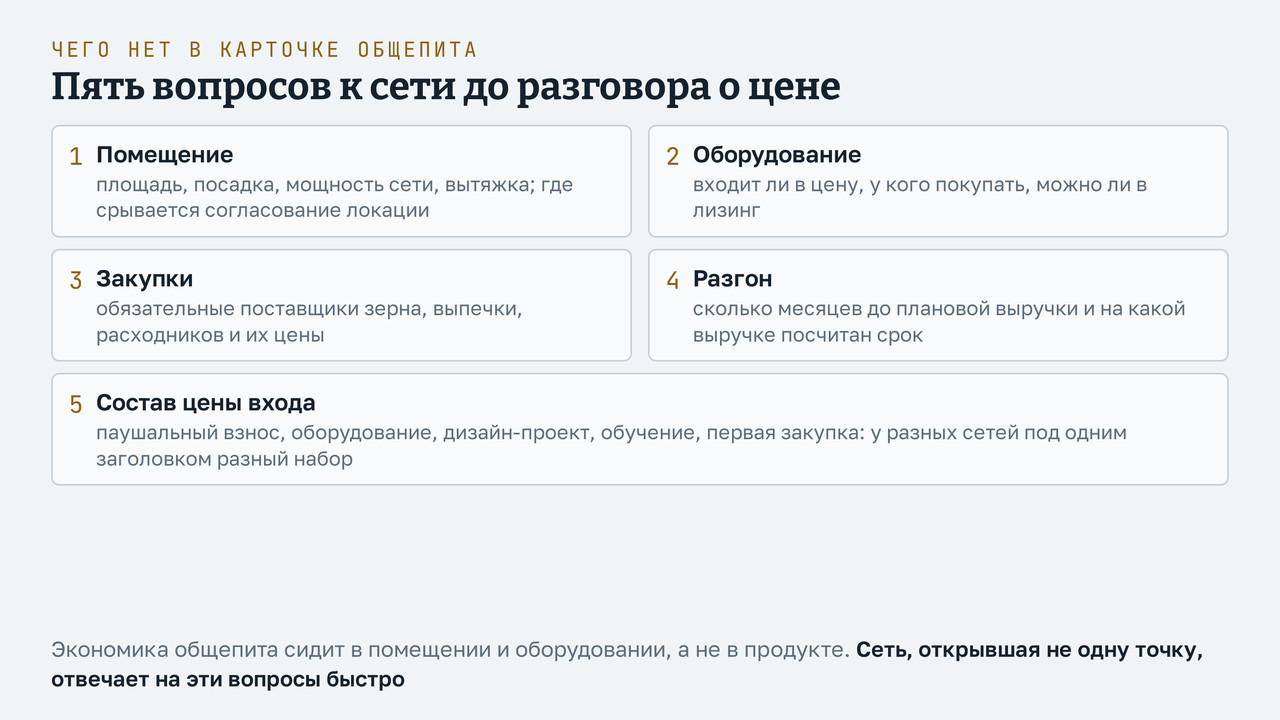
Task: Click number 5 beside 'Состав цены входа'
Action: click(75, 405)
